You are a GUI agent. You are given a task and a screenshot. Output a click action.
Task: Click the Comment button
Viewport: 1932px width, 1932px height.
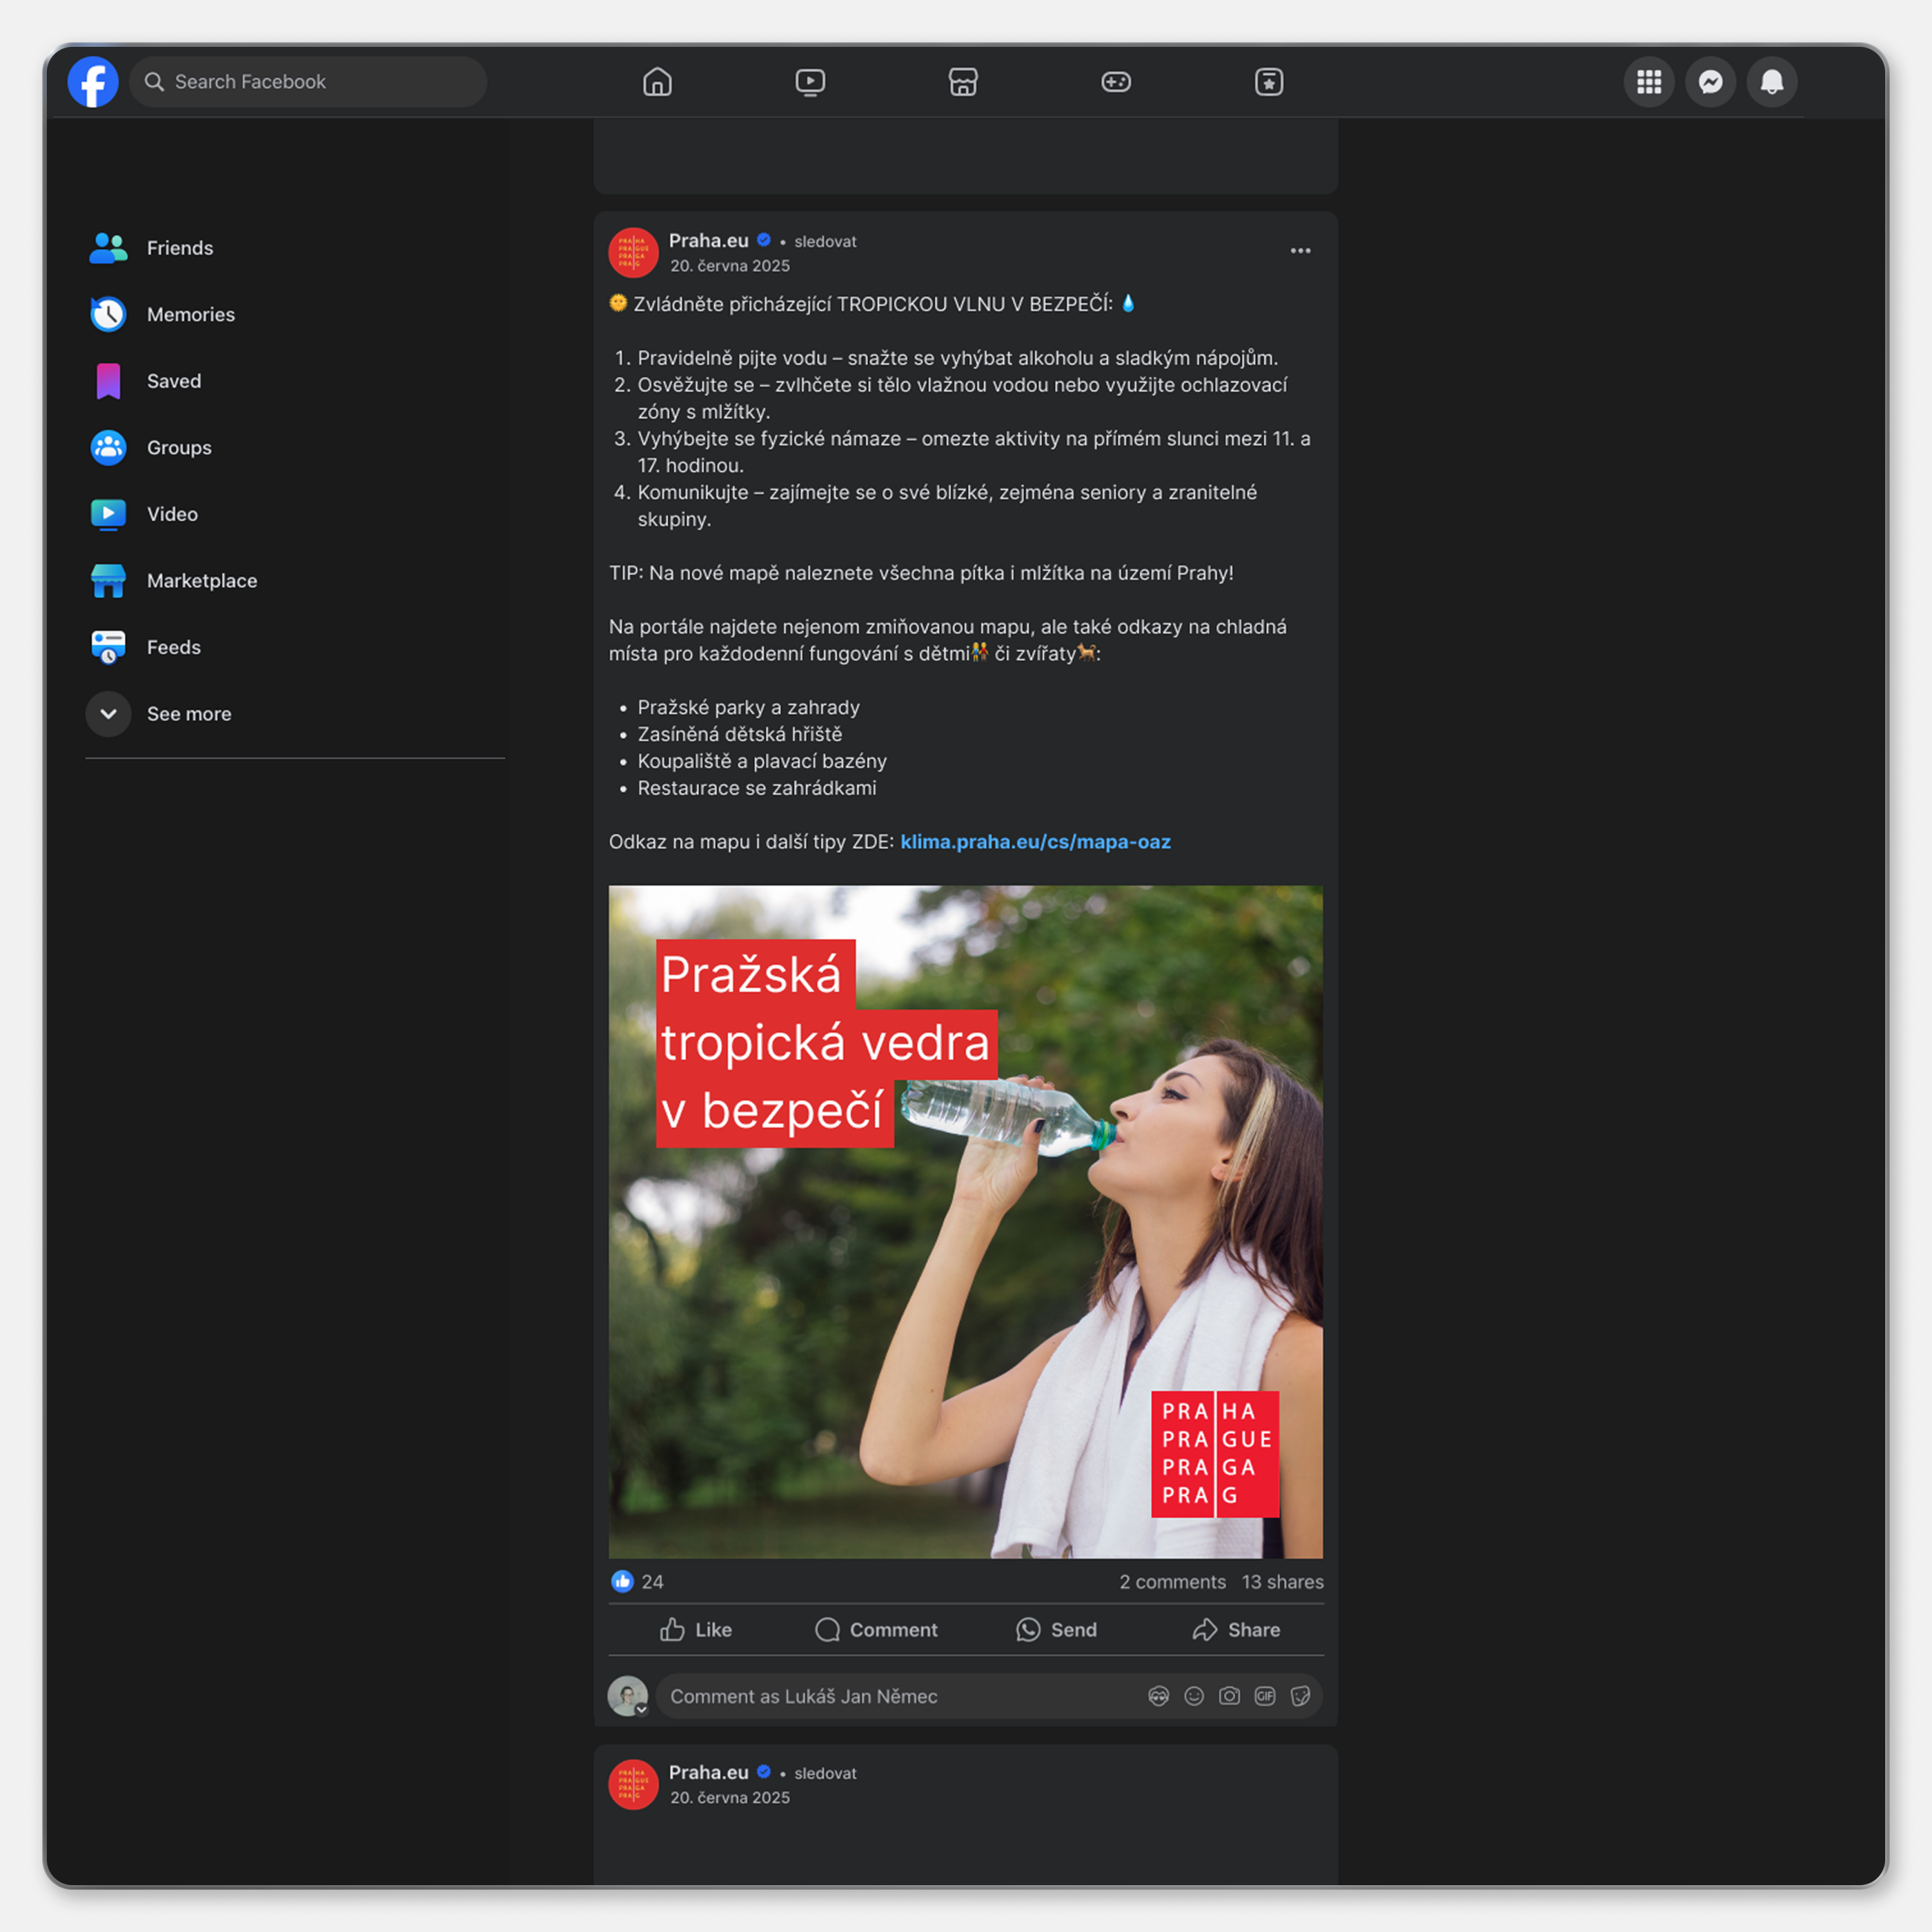(876, 1630)
